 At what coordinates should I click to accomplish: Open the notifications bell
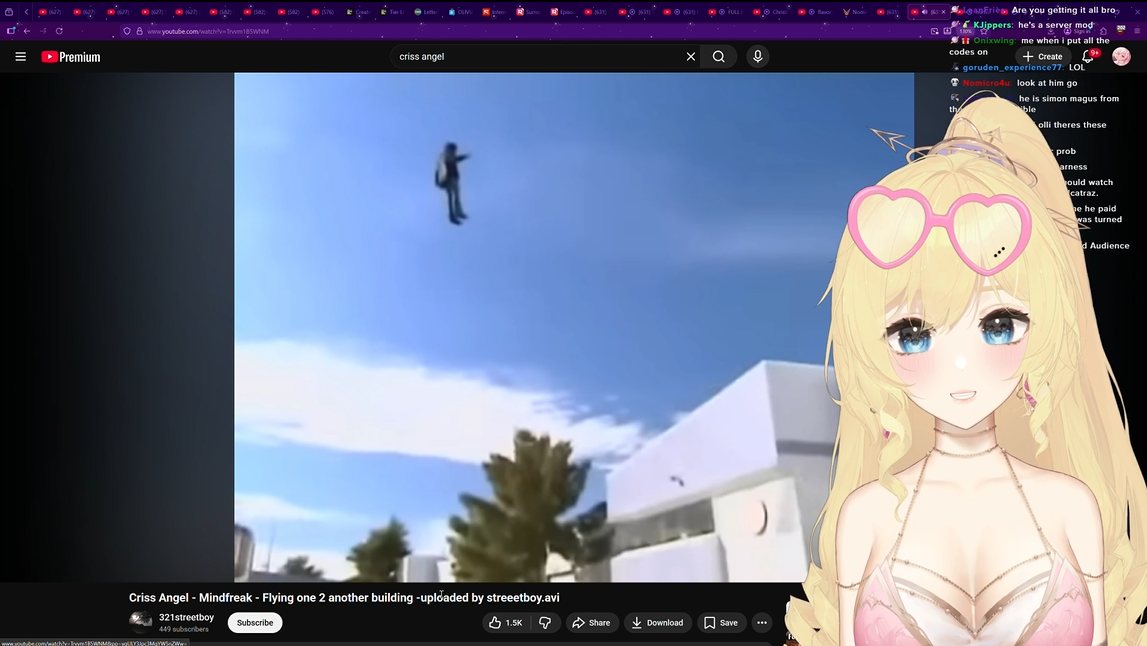[1088, 56]
